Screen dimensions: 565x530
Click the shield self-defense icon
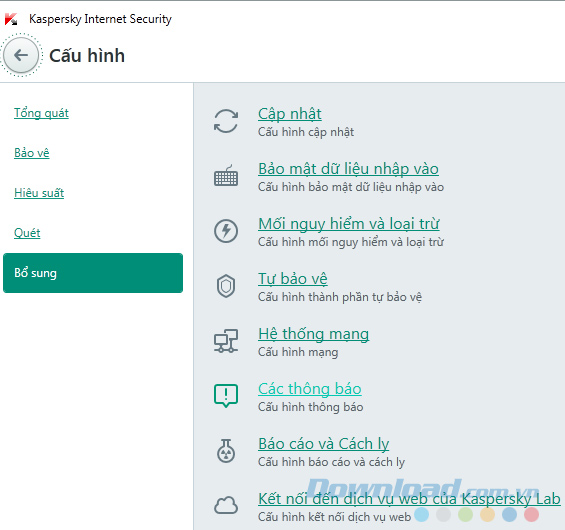click(226, 286)
